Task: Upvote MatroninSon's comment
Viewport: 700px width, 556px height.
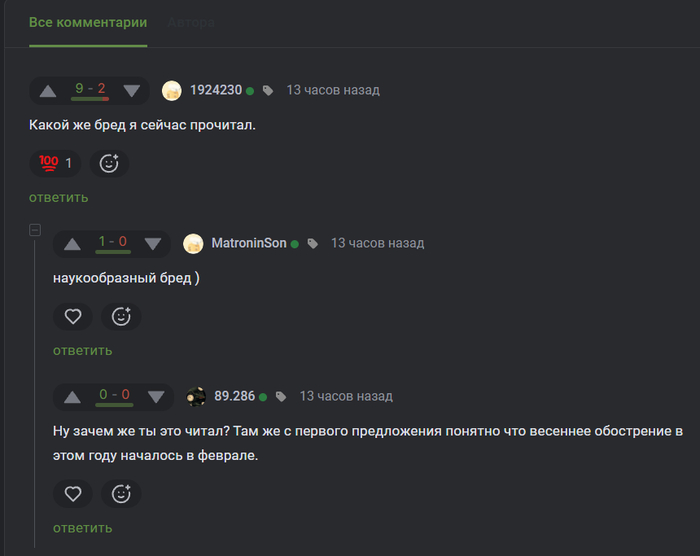Action: pos(72,244)
